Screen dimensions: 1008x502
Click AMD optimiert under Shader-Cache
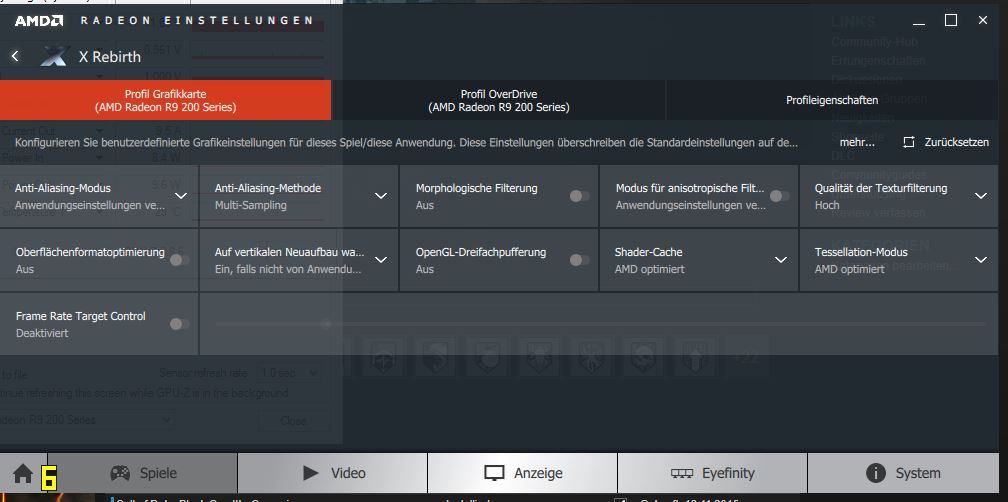tap(649, 269)
